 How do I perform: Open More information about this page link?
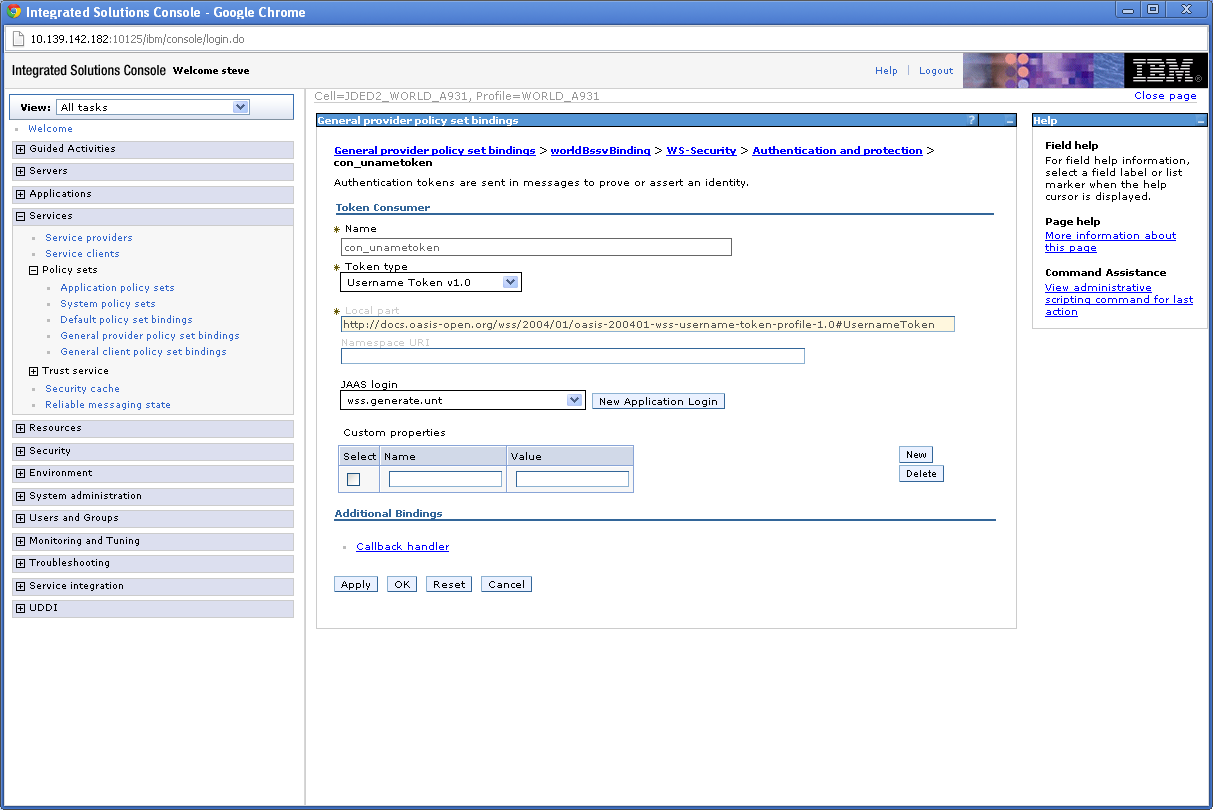(x=1110, y=242)
